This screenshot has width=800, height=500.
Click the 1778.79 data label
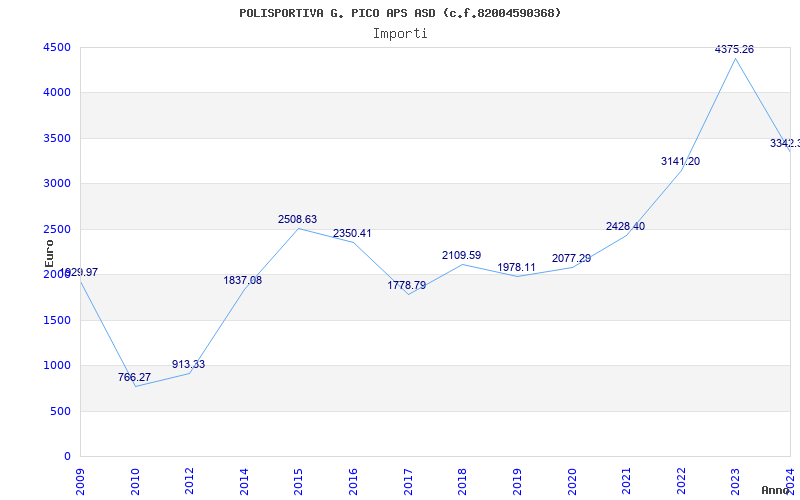[407, 285]
